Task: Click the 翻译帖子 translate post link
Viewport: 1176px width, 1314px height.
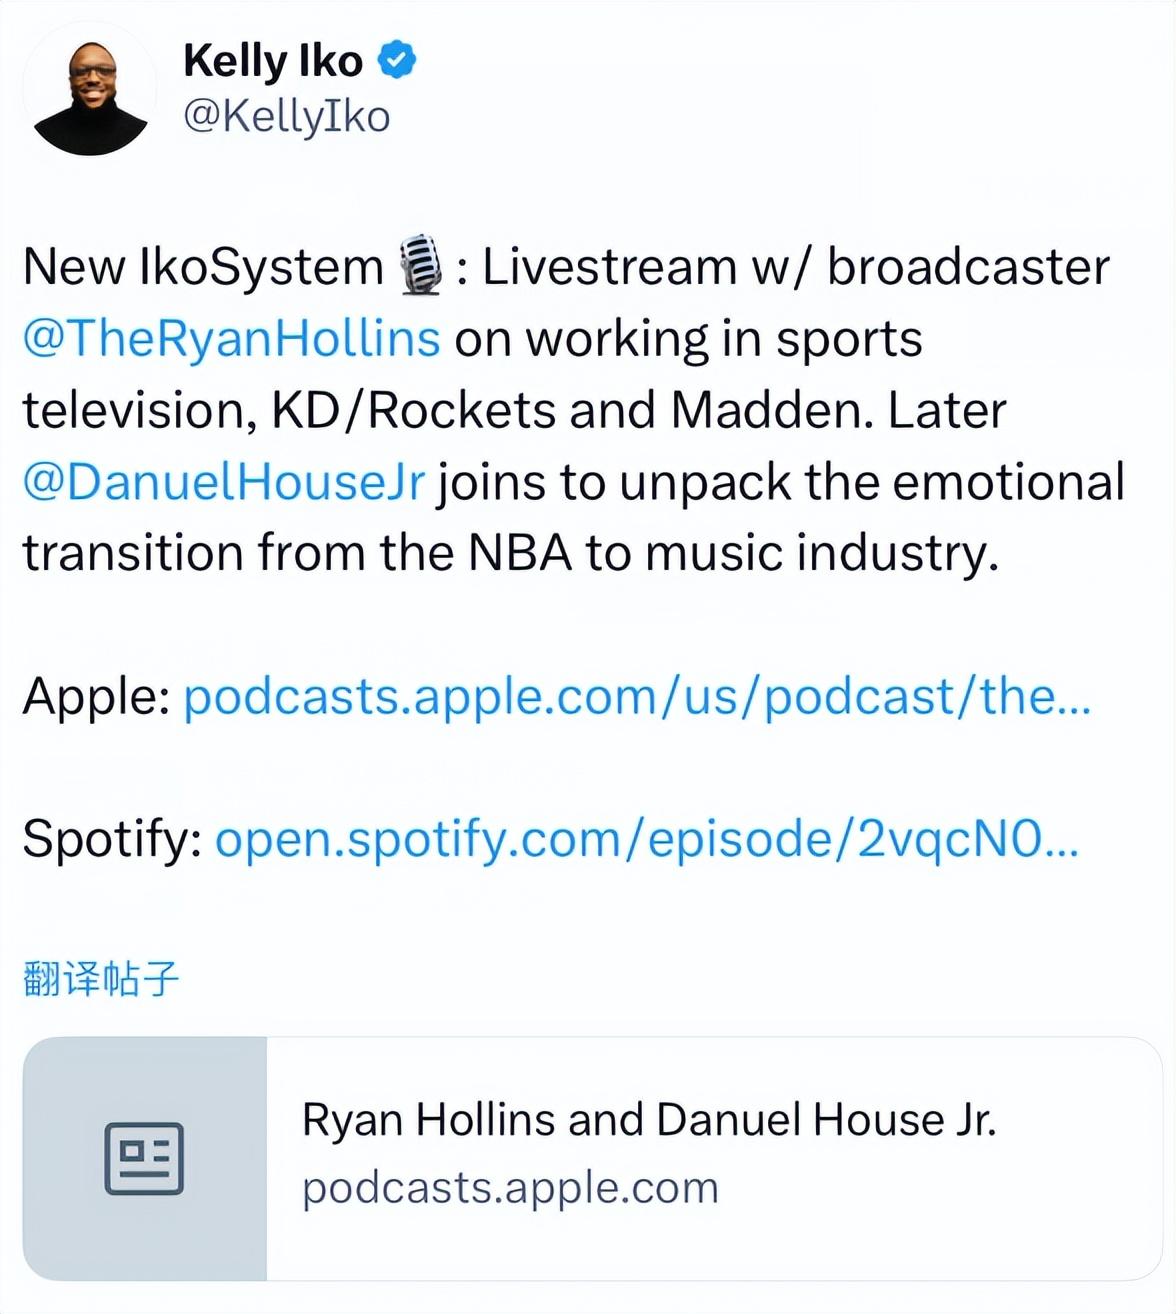Action: (101, 978)
